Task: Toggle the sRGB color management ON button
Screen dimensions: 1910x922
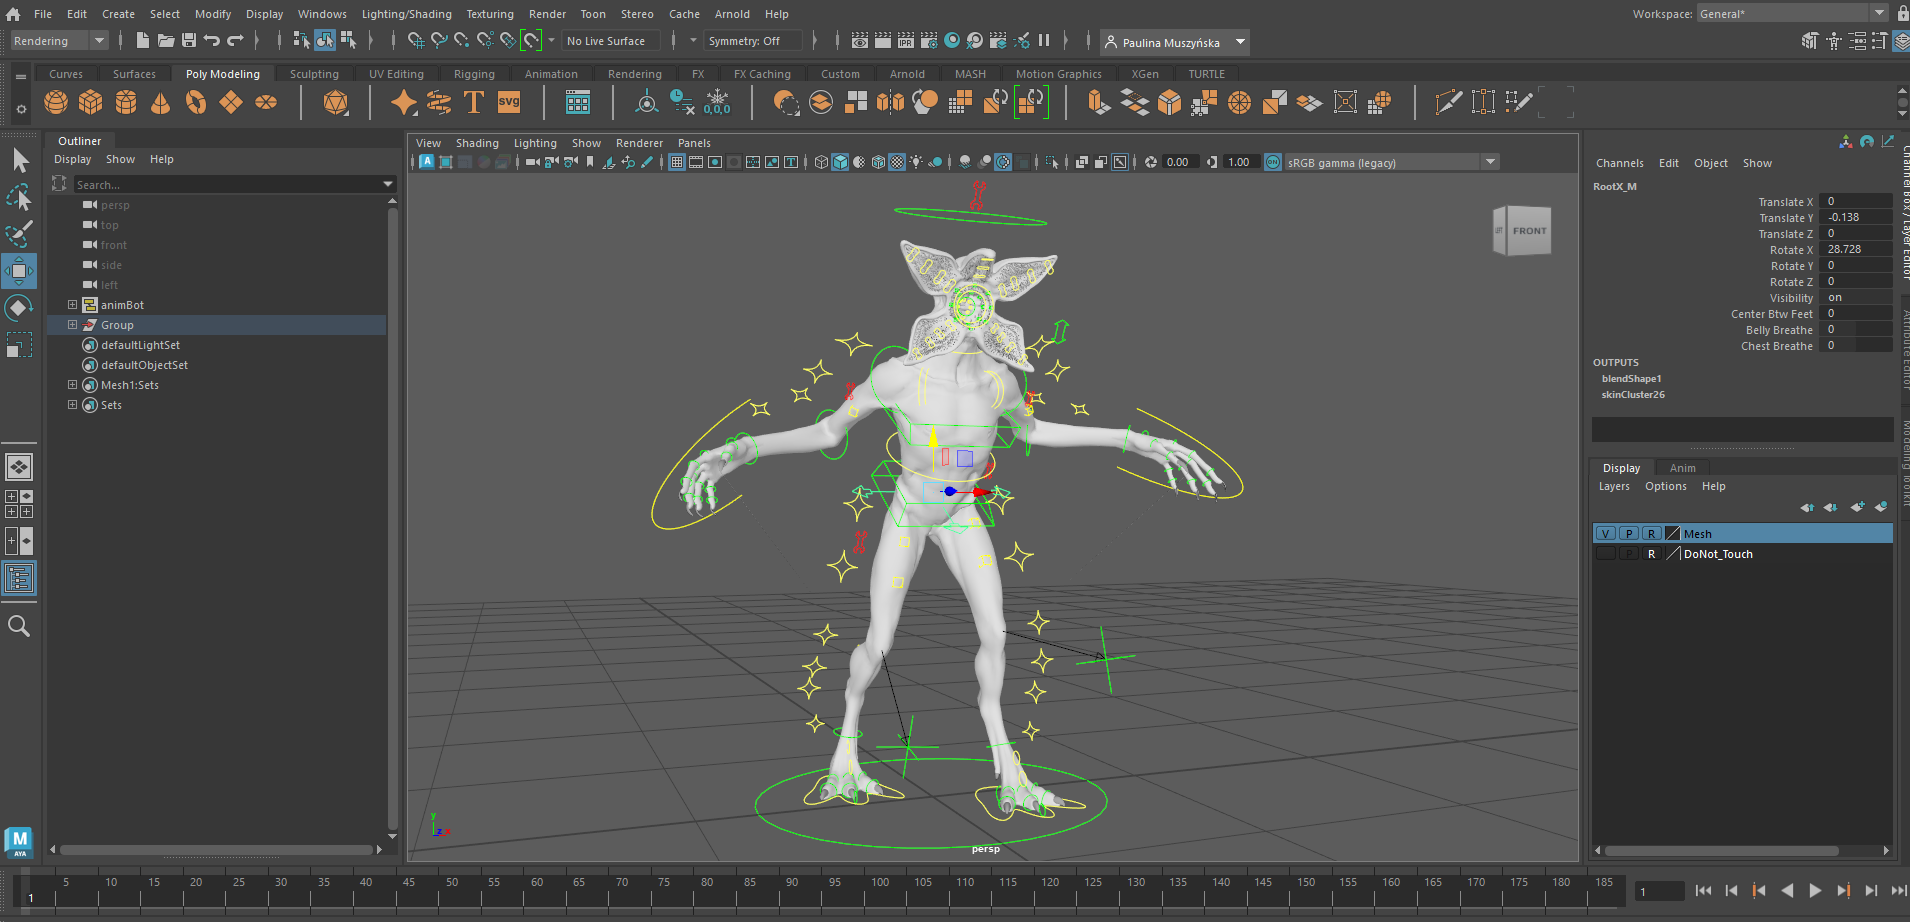Action: point(1273,162)
